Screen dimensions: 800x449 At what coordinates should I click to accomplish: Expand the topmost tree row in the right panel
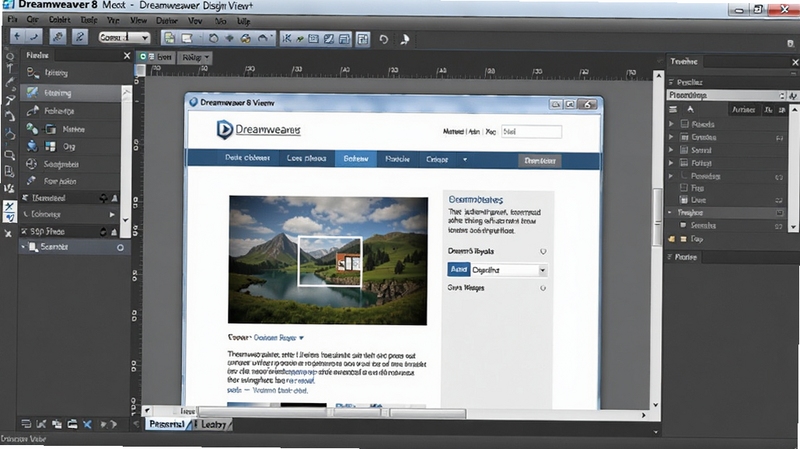[x=671, y=123]
